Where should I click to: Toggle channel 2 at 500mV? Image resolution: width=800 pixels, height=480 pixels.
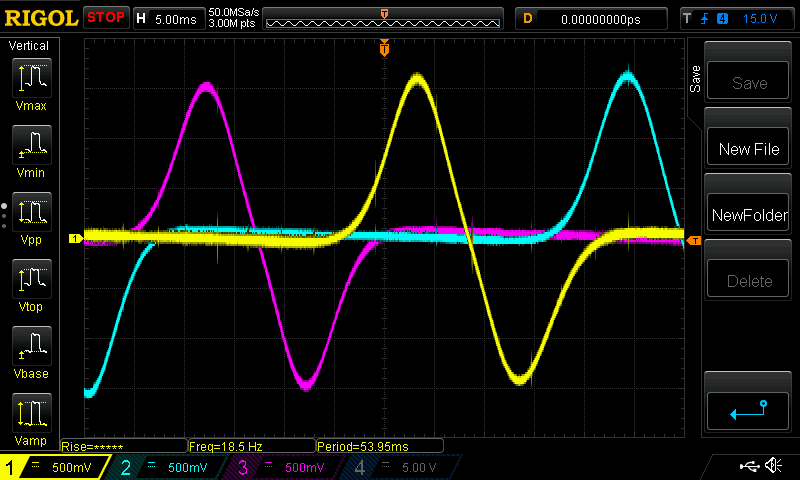[x=166, y=467]
